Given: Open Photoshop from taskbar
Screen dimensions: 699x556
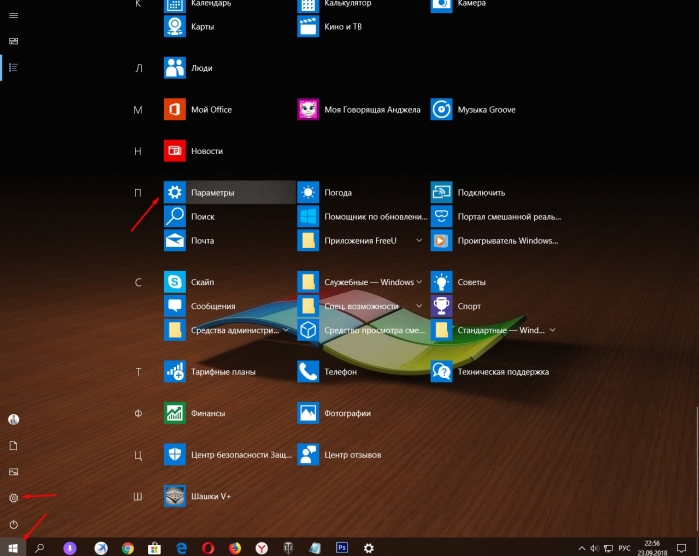Looking at the screenshot, I should (342, 548).
